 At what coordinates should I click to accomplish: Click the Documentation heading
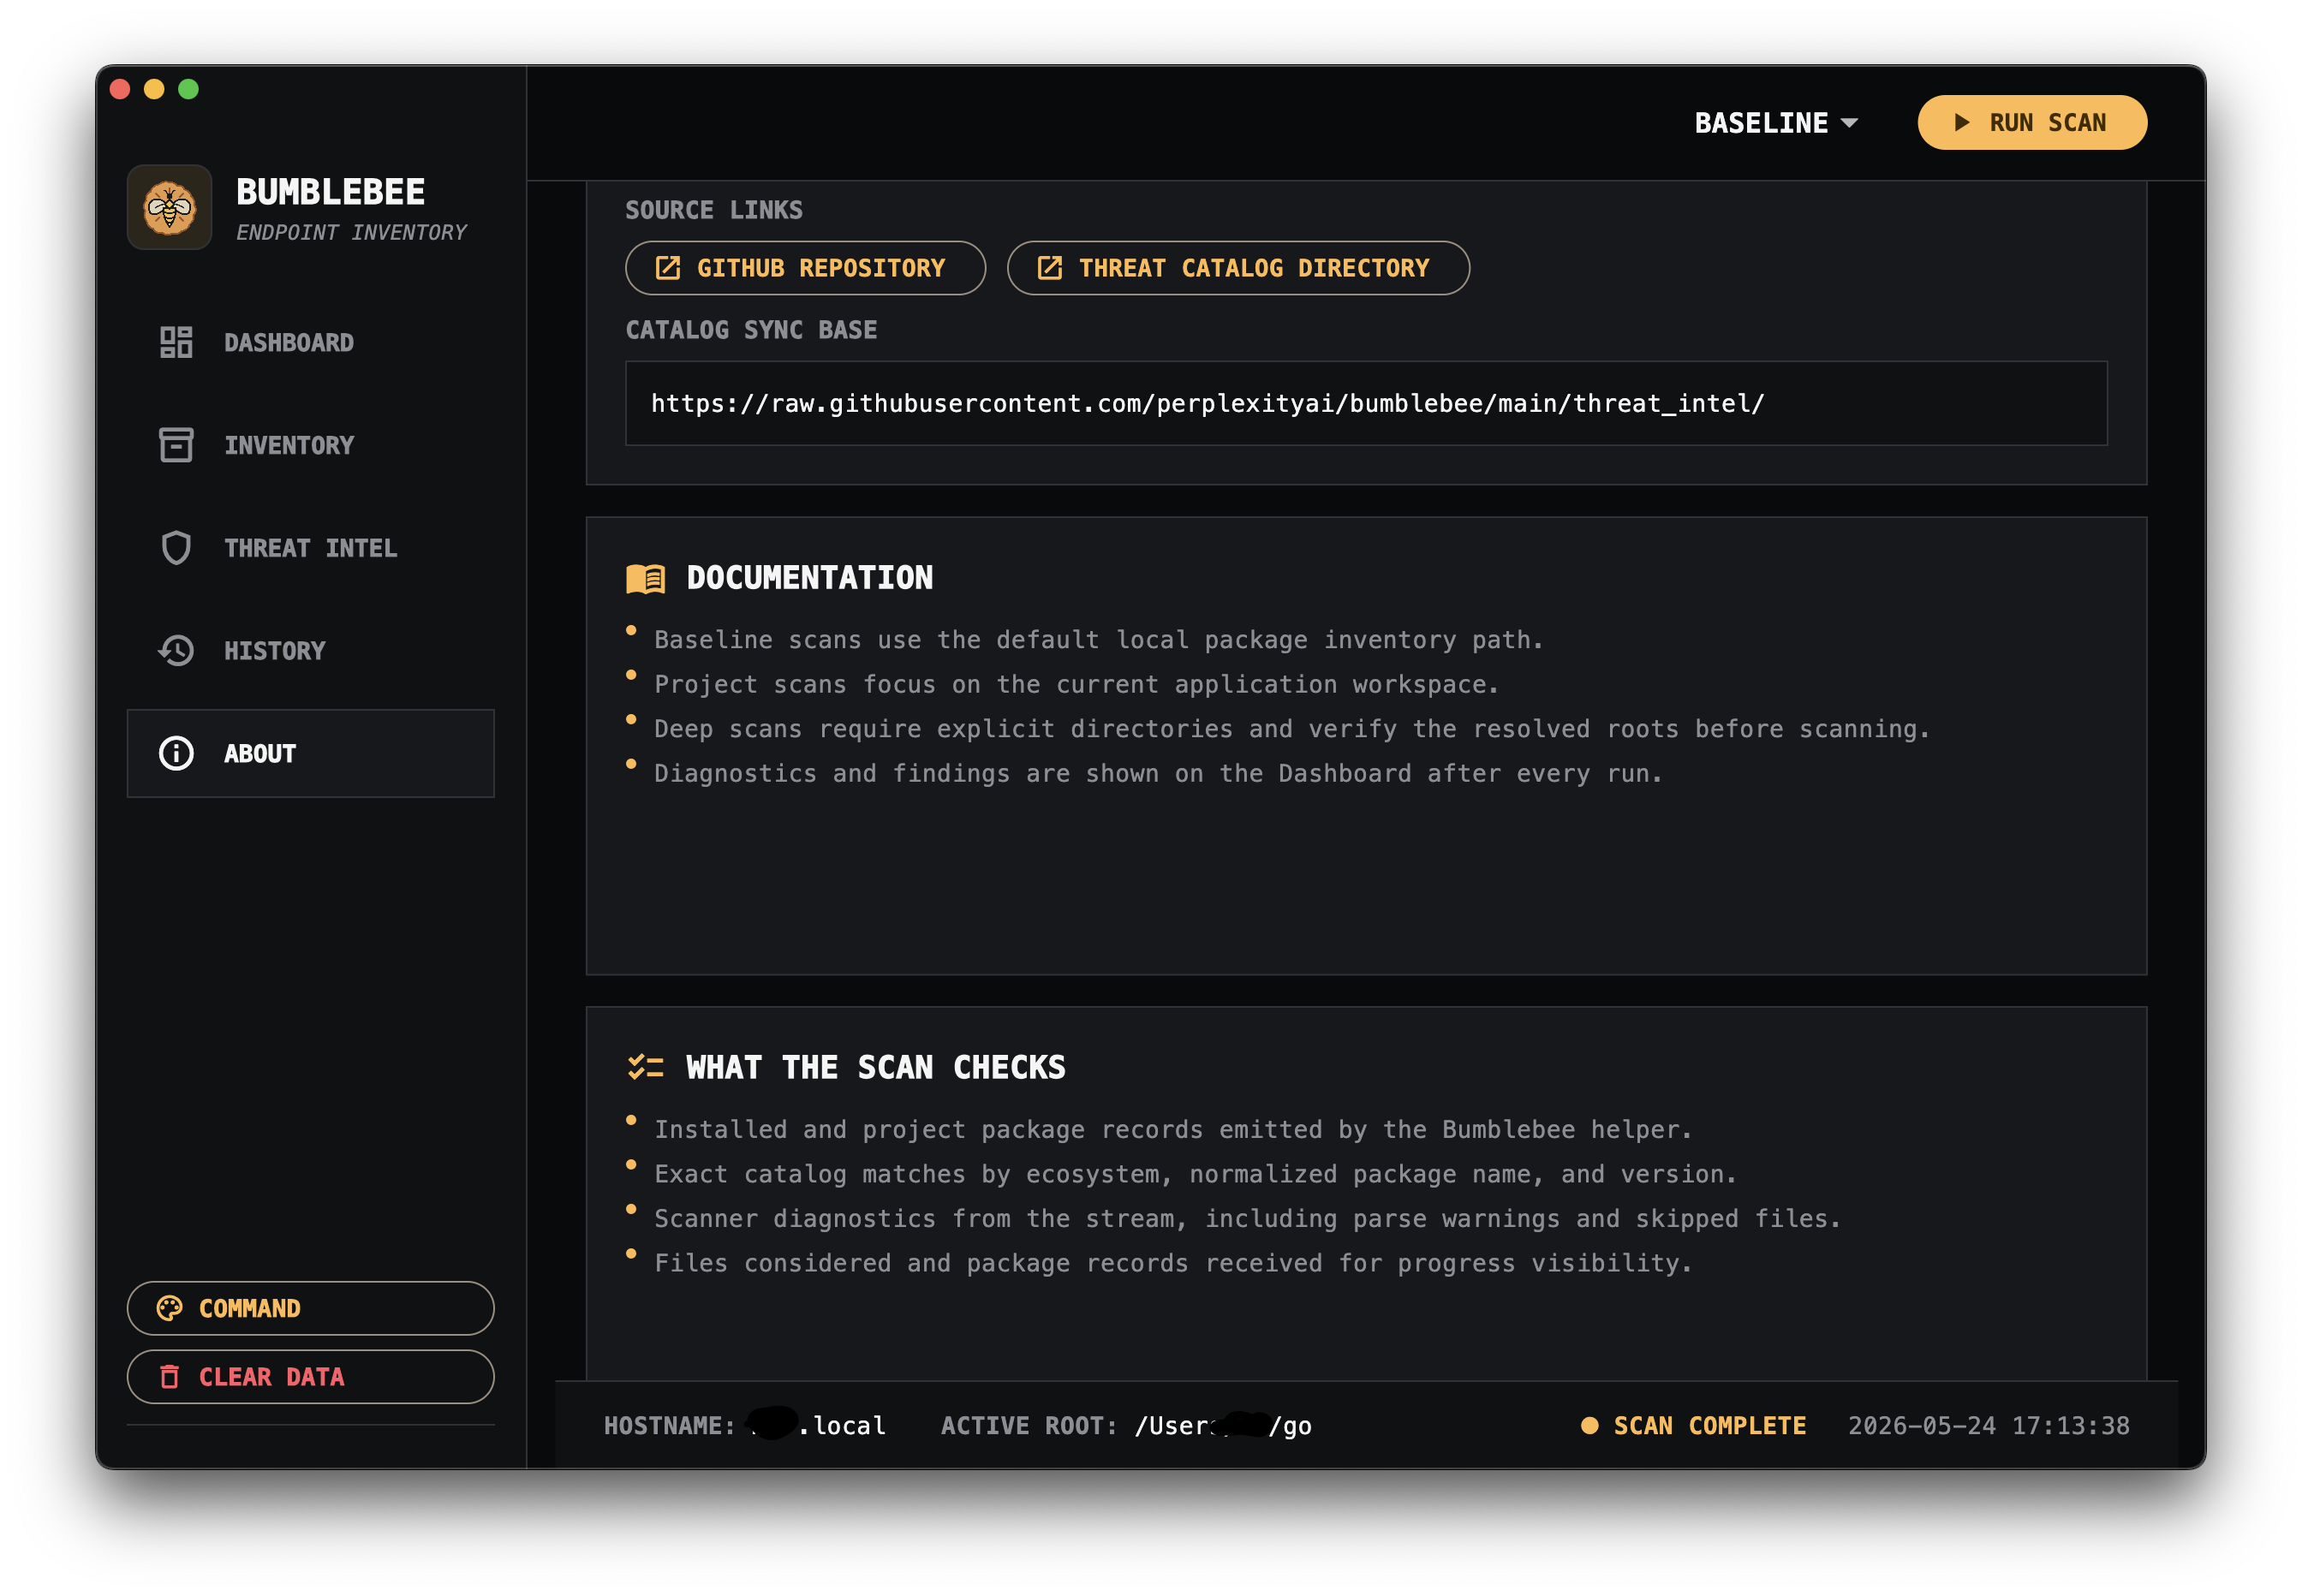click(x=809, y=578)
